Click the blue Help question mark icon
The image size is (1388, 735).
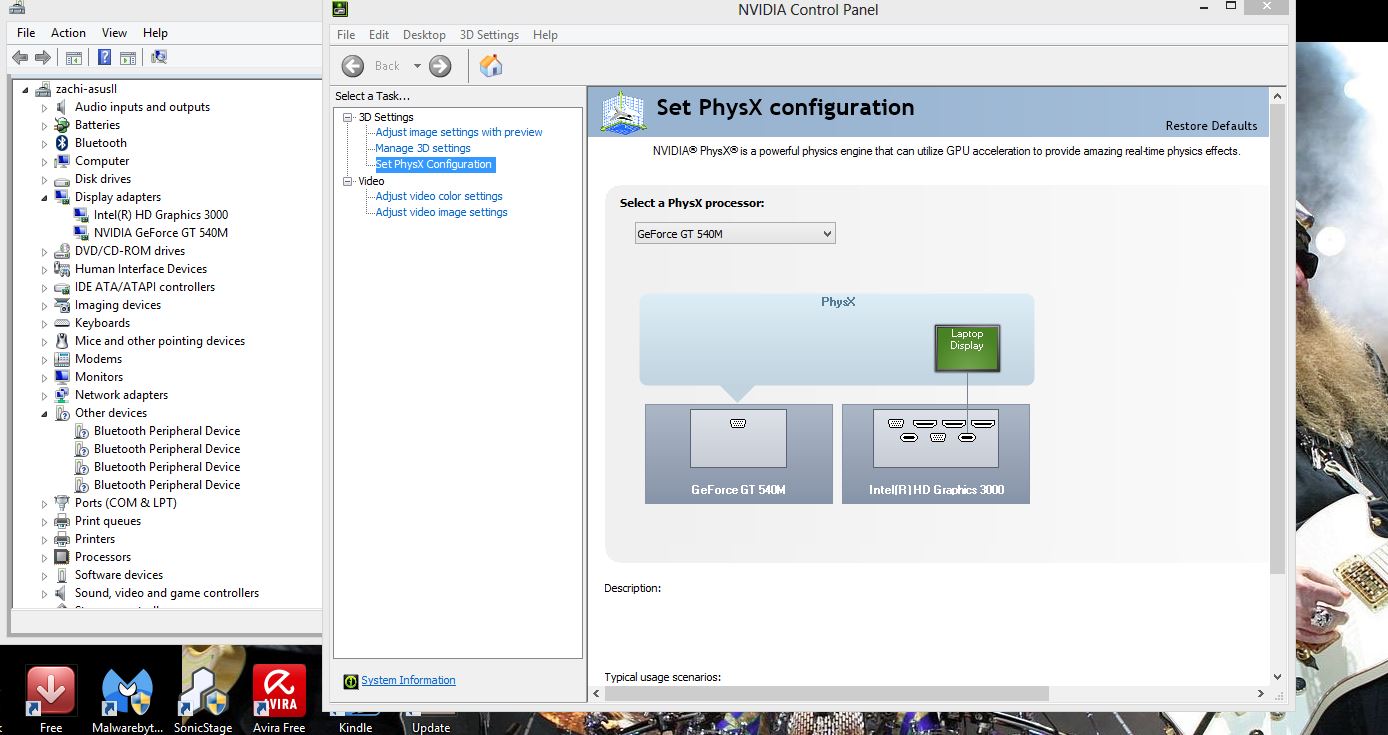[104, 58]
